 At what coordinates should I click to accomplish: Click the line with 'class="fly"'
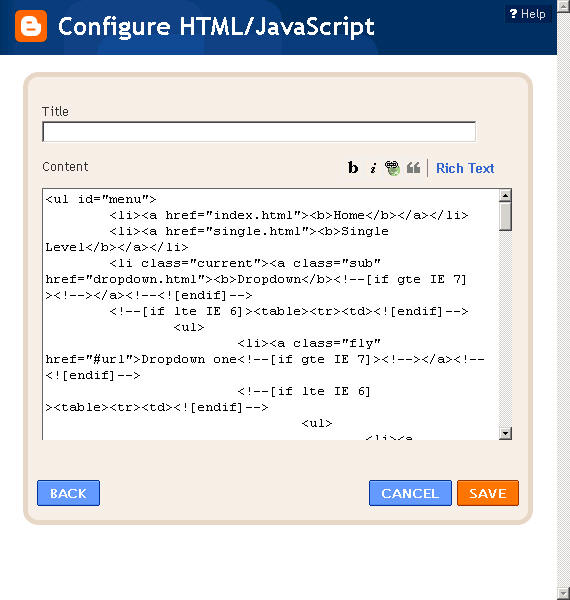[x=309, y=343]
